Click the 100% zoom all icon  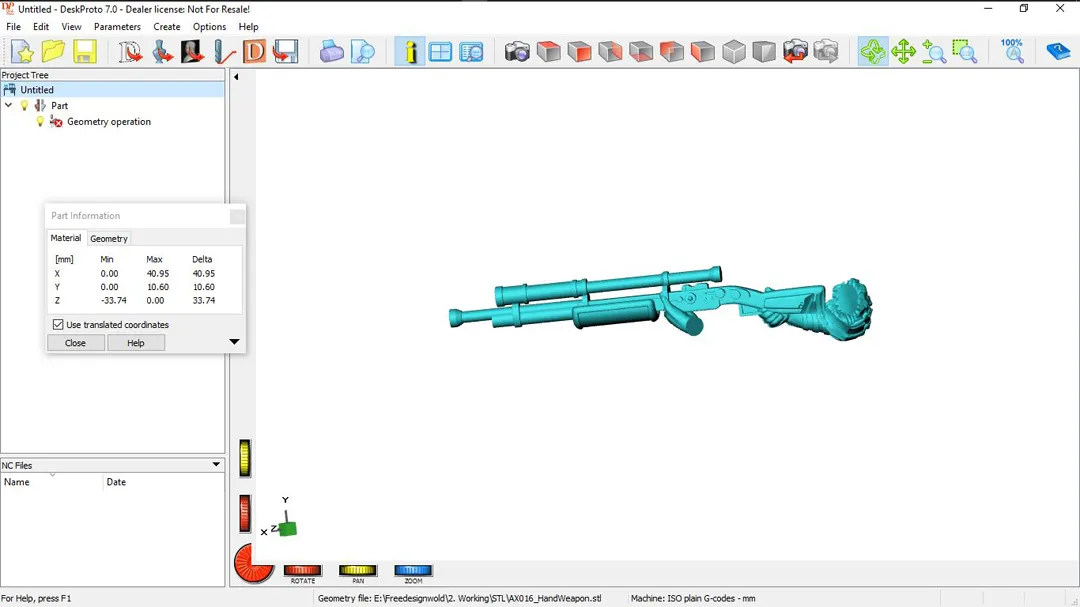1012,52
